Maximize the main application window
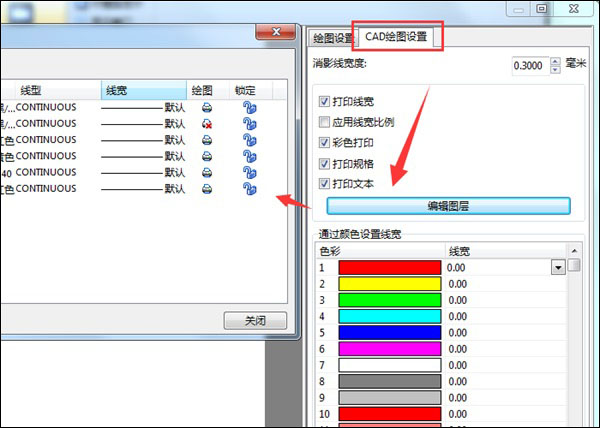 click(541, 8)
